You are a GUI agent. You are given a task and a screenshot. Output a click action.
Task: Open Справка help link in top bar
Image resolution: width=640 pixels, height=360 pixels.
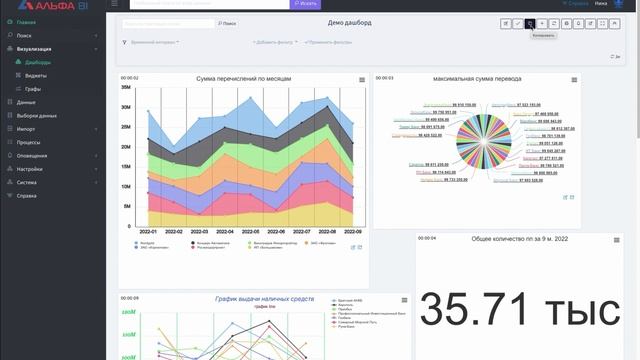(x=576, y=3)
